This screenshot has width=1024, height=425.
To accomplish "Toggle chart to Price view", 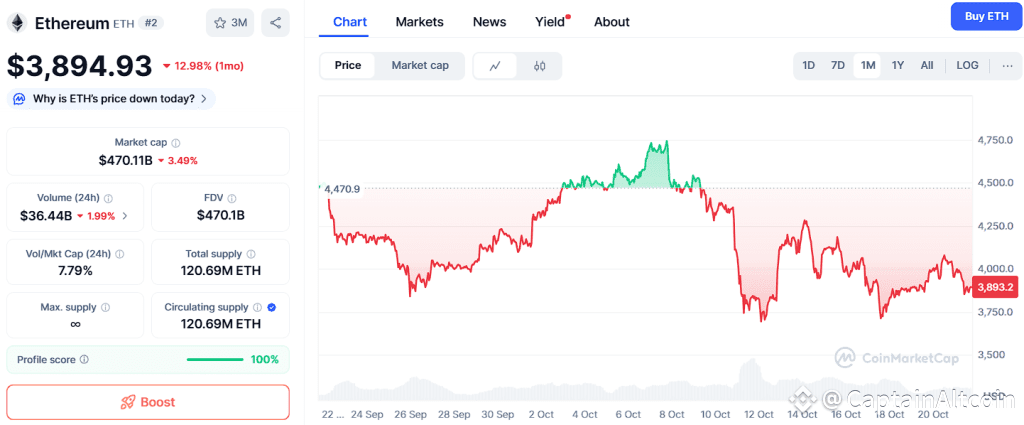I will pyautogui.click(x=348, y=66).
